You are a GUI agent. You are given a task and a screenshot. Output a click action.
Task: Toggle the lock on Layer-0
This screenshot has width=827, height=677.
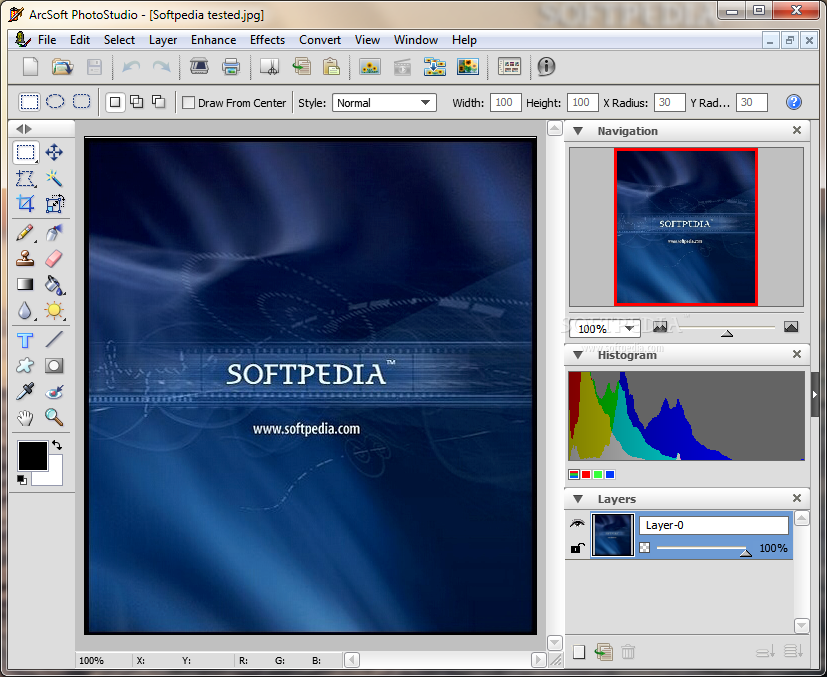pos(578,548)
